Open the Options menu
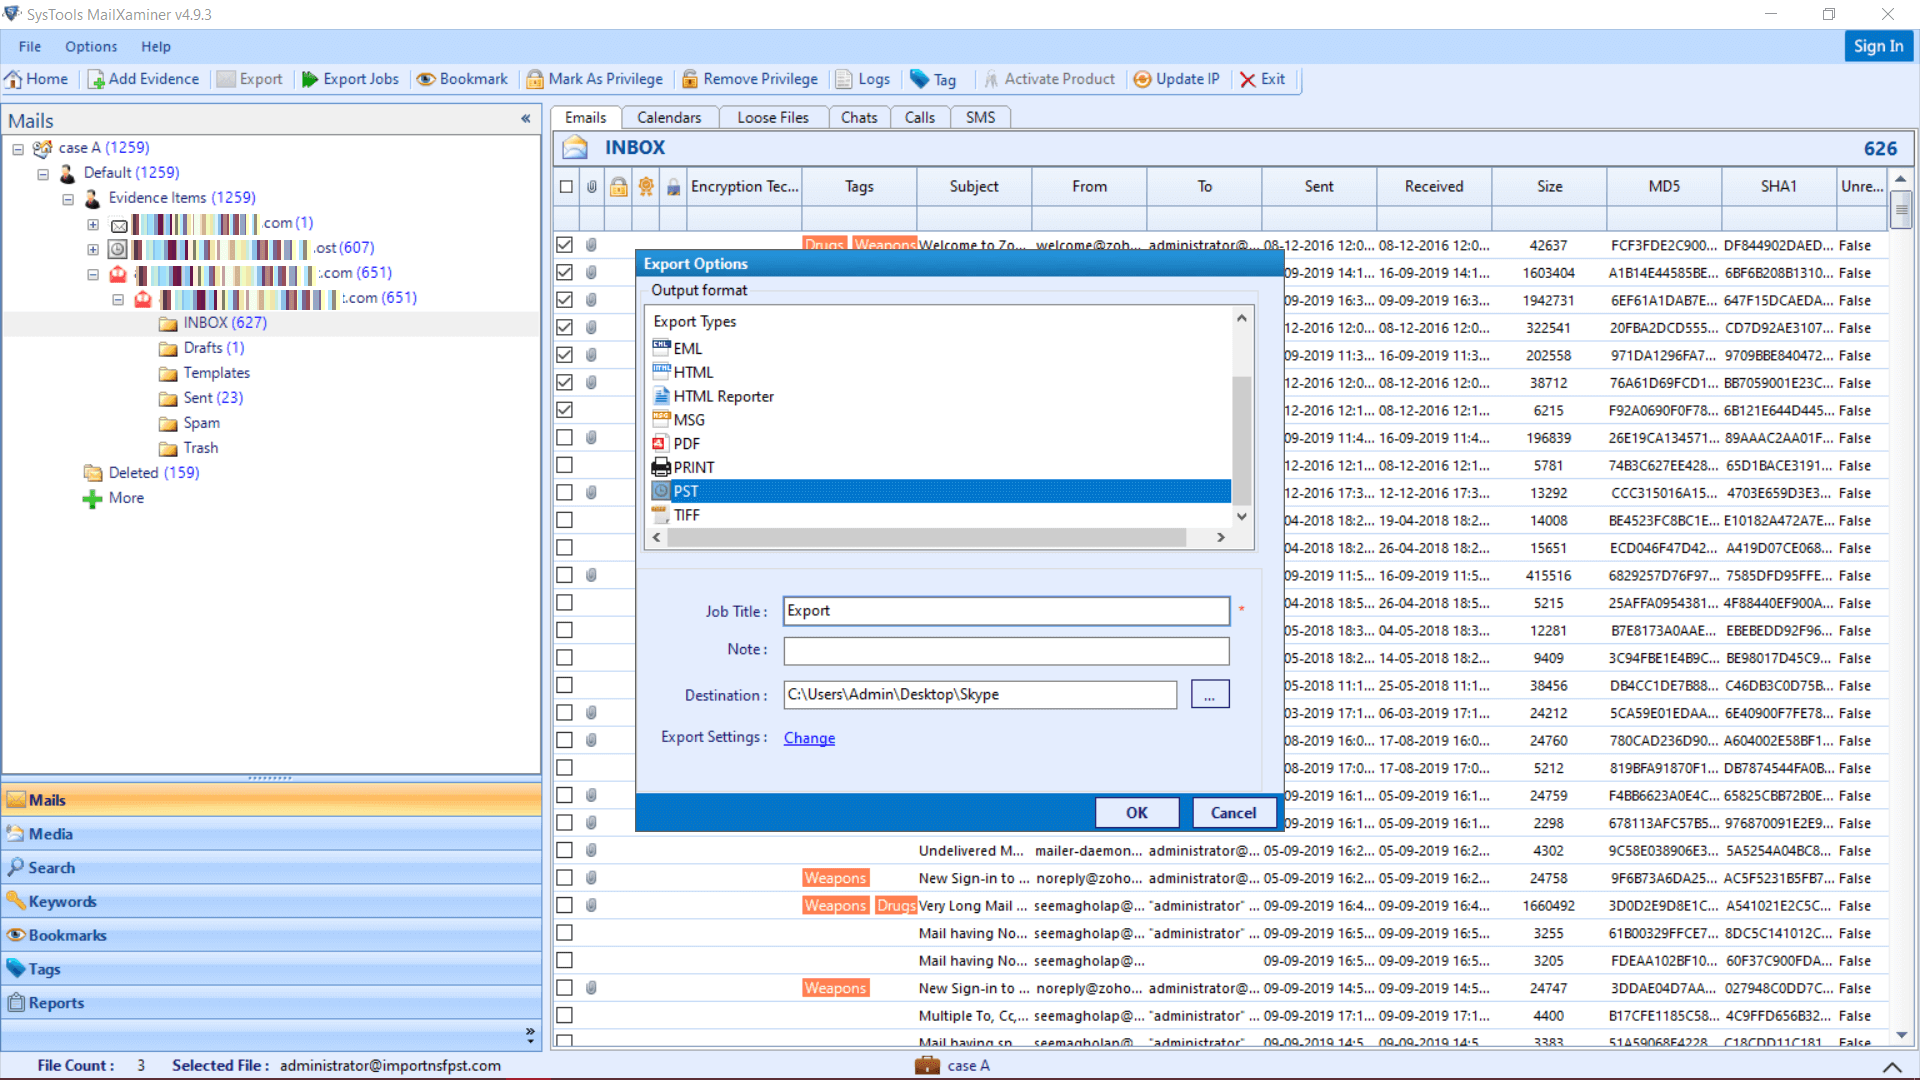 click(91, 46)
